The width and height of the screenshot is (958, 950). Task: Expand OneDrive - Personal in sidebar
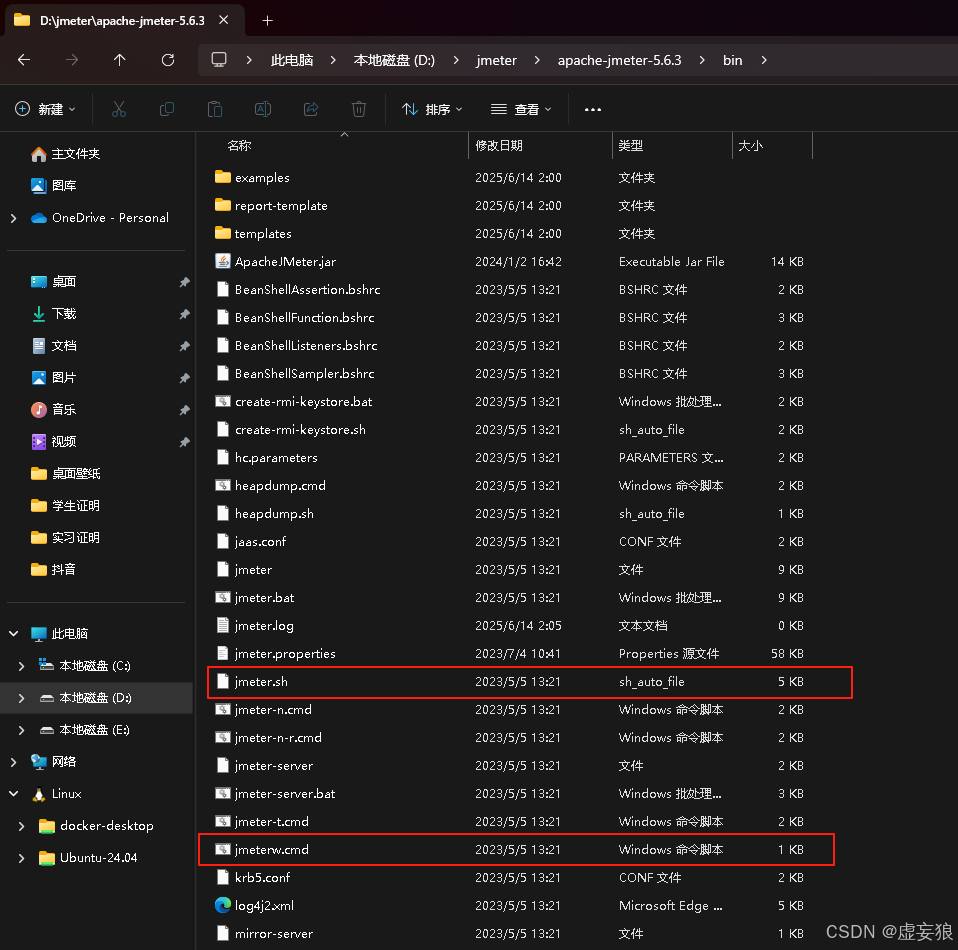point(13,217)
